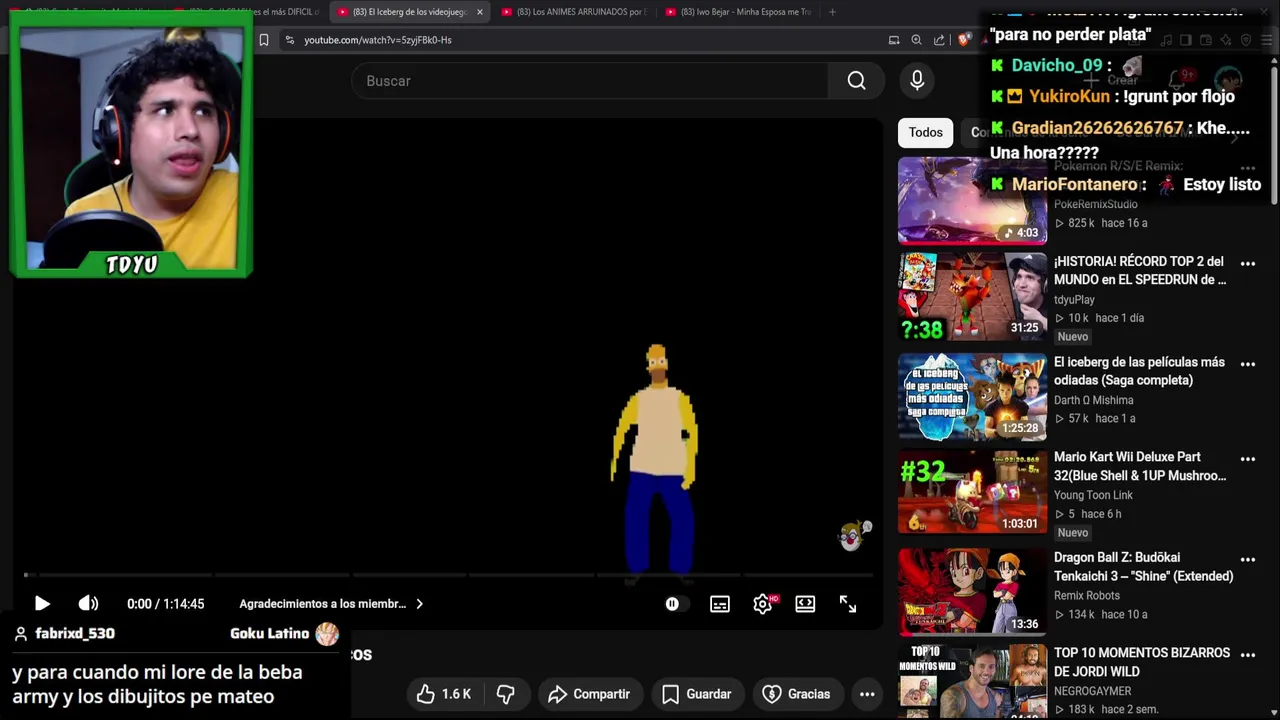Open more actions three-dot button below video
1280x720 pixels.
867,694
